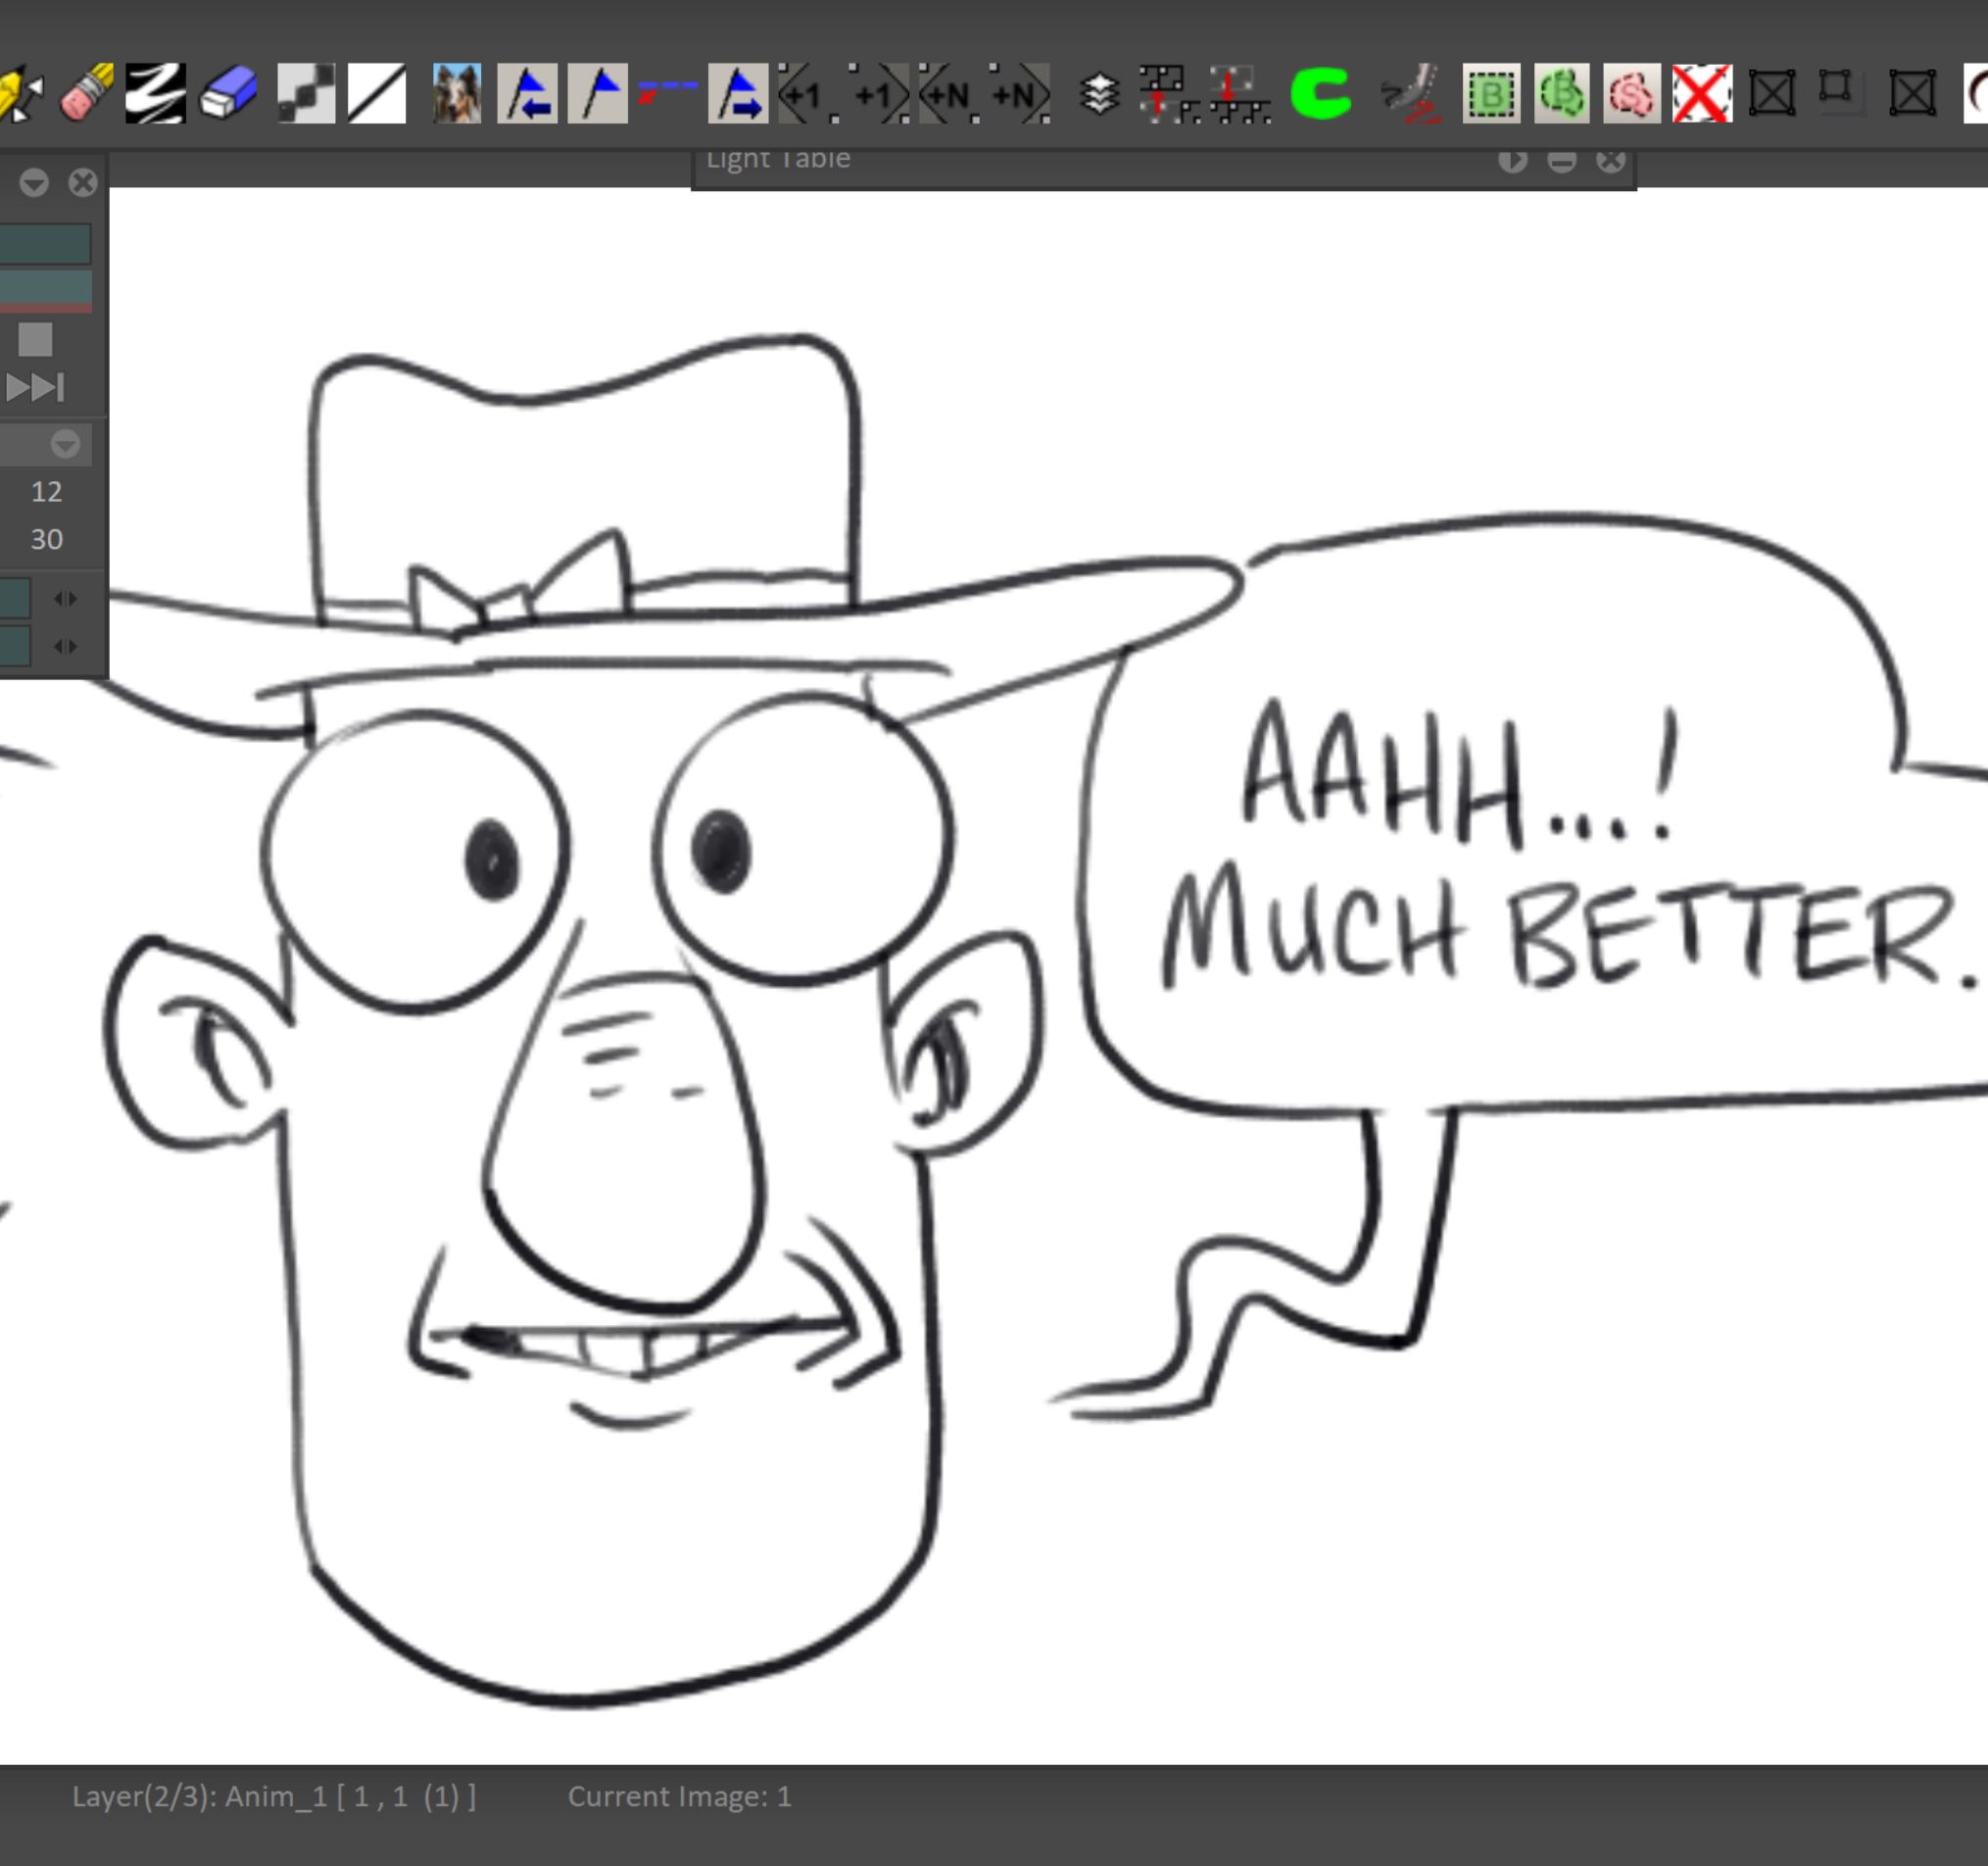
Task: Click the value 30 field
Action: point(47,540)
